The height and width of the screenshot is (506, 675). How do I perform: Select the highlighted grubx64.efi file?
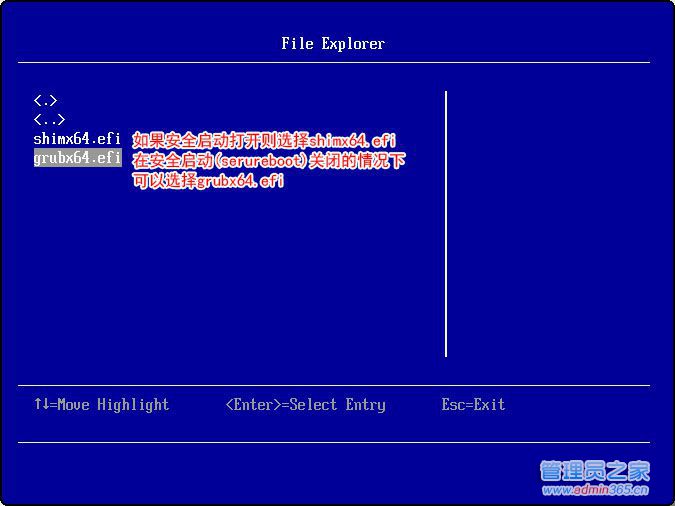pos(77,158)
